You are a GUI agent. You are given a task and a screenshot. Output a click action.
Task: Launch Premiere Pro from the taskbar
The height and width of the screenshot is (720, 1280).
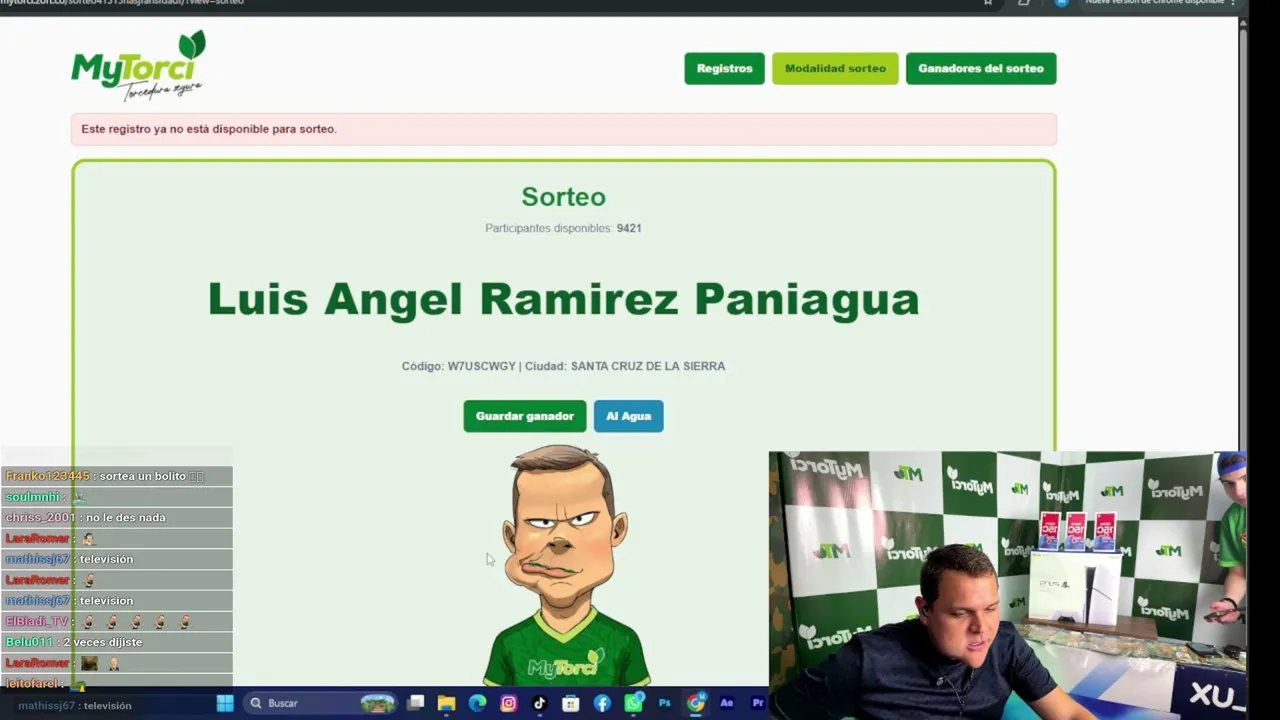757,703
